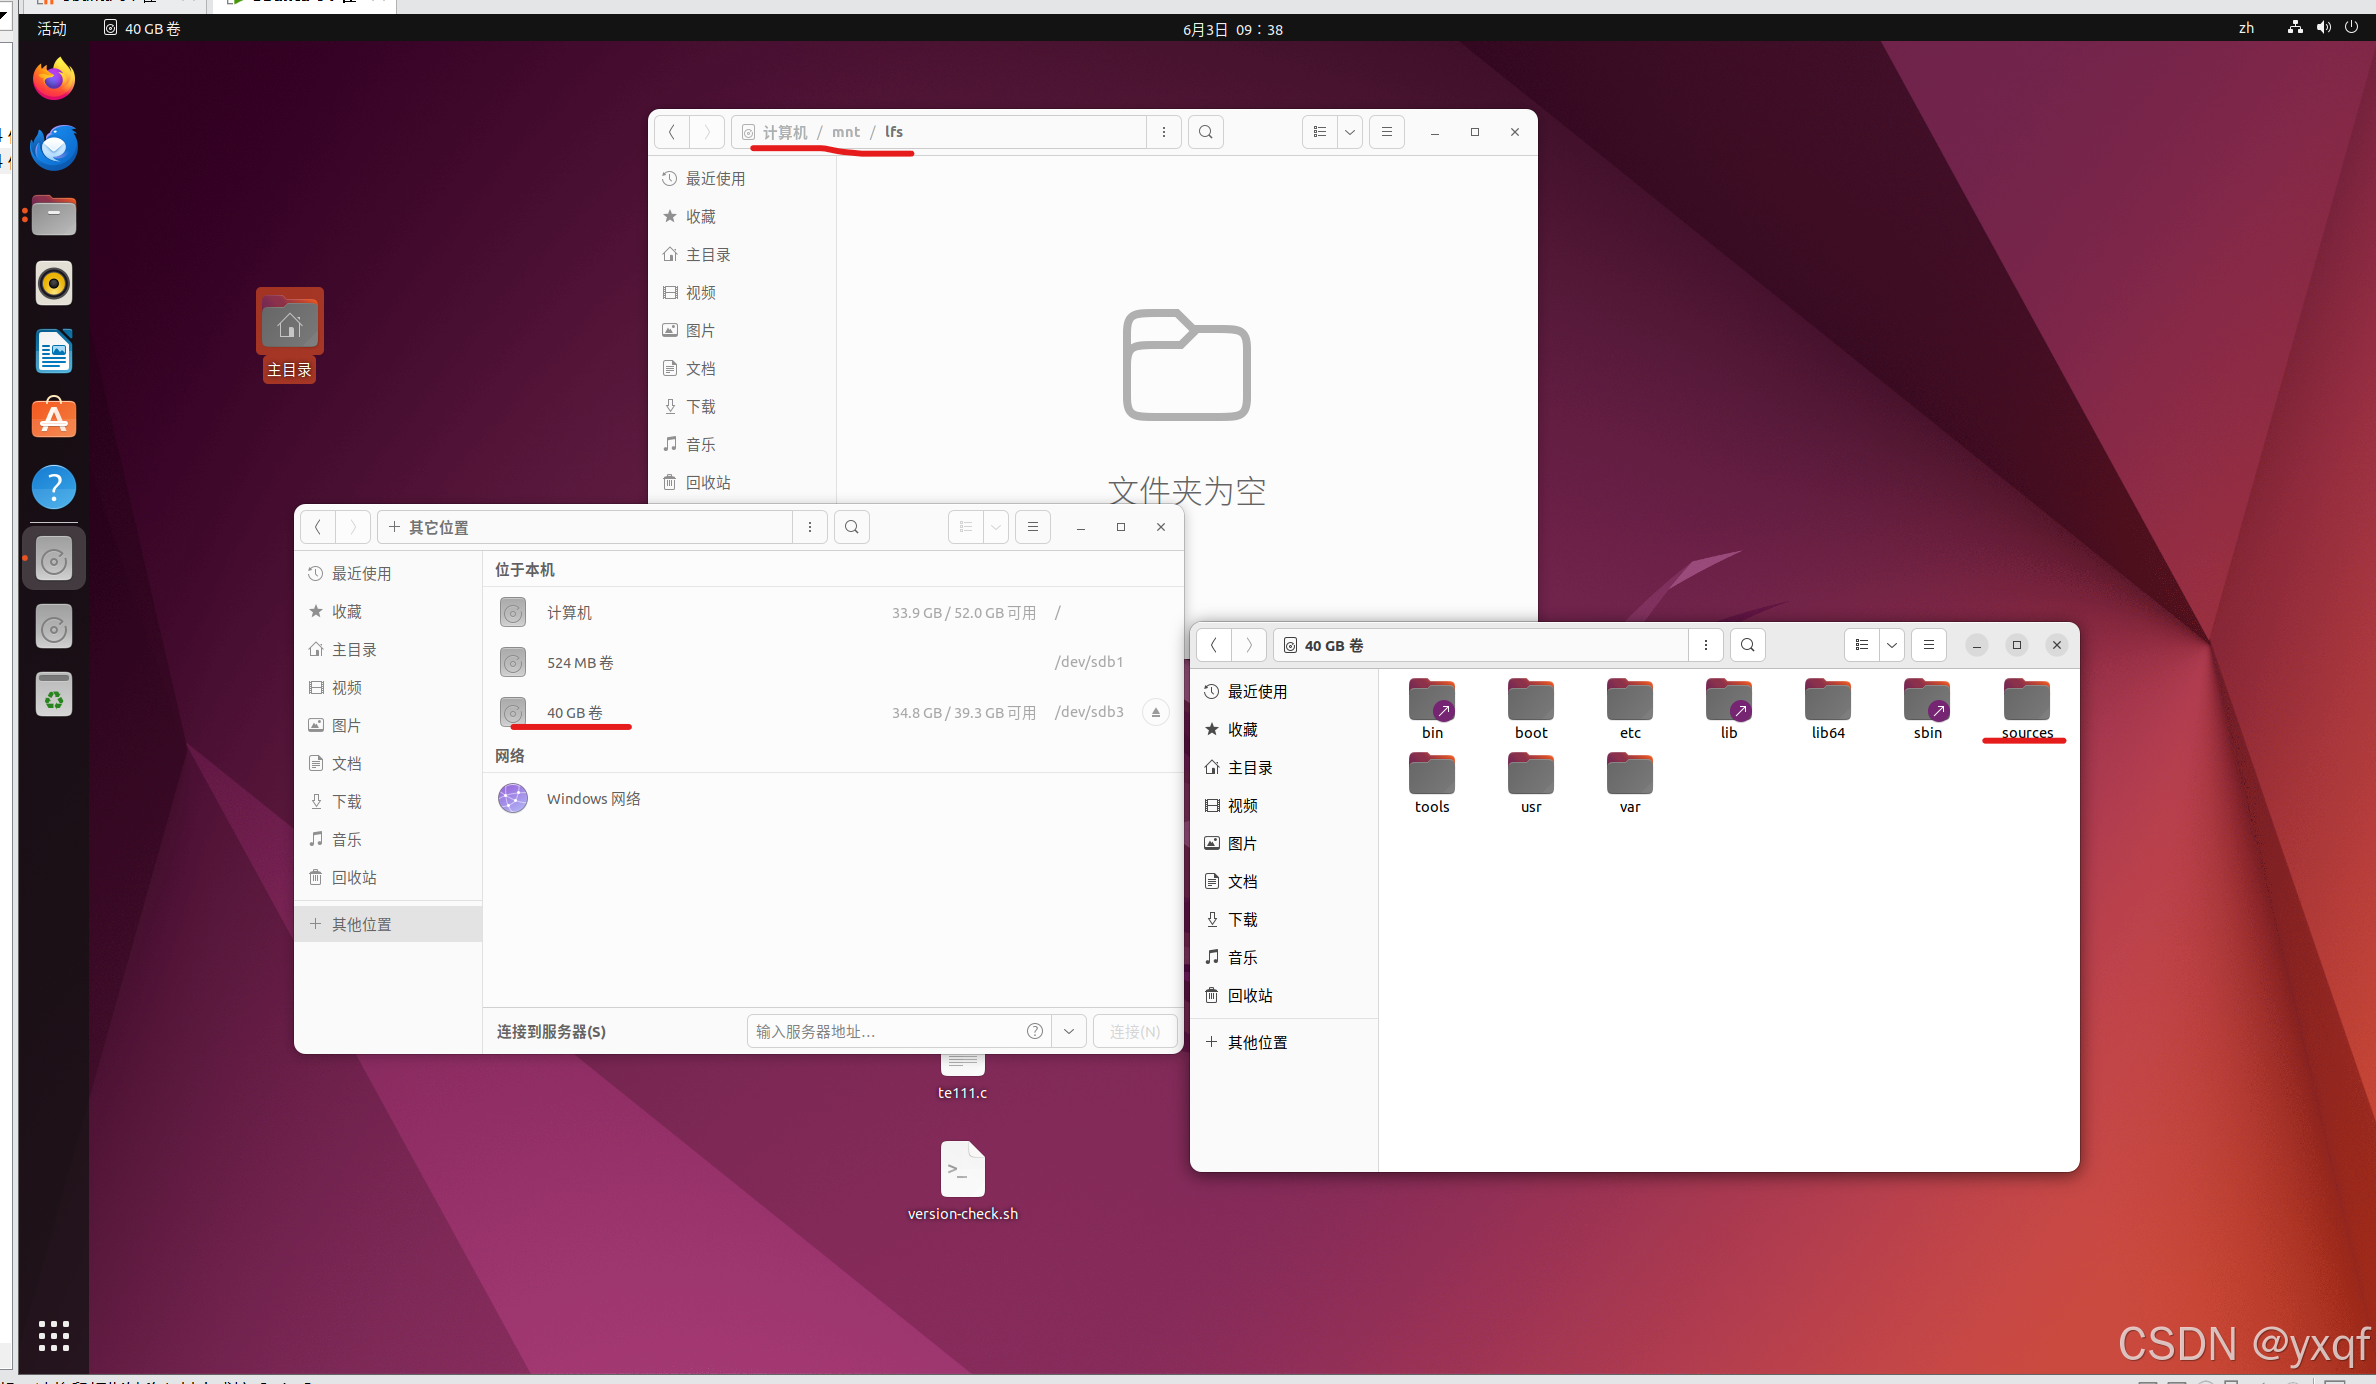
Task: Eject the 40 GB volume
Action: tap(1156, 712)
